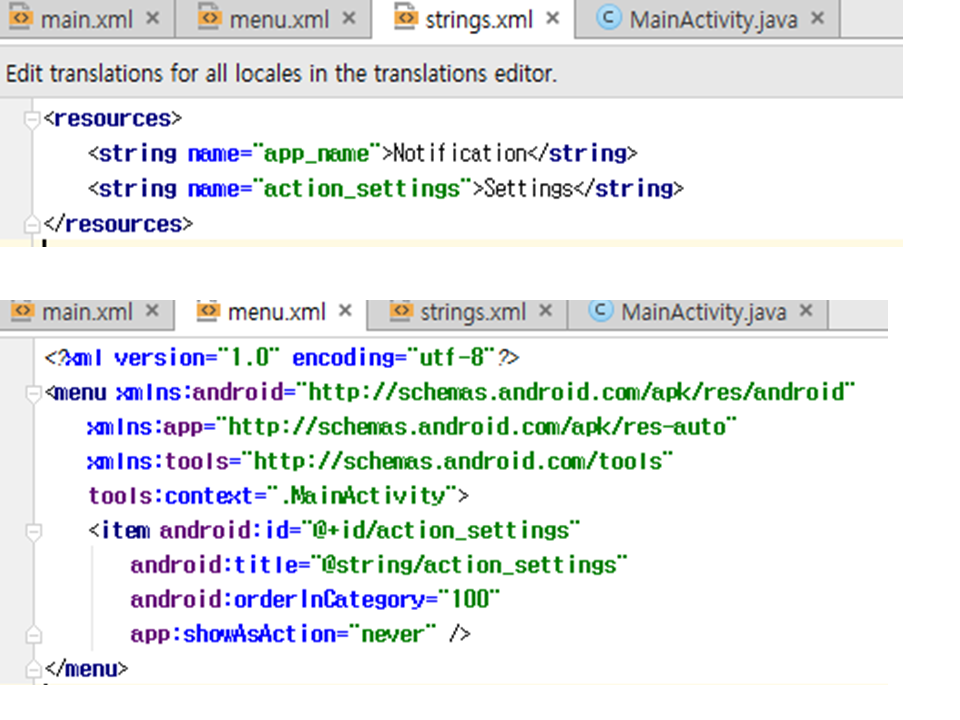960x720 pixels.
Task: Place the cursor on the android:orderInCategory value "100"
Action: [x=469, y=600]
